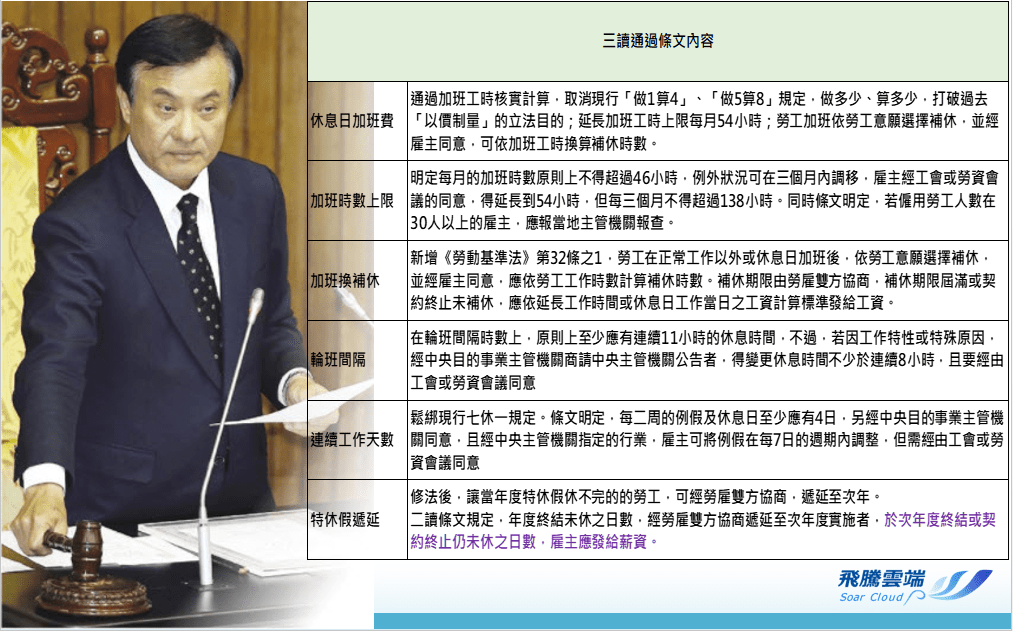Image resolution: width=1013 pixels, height=631 pixels.
Task: Select the 休息日加班費 row label
Action: [x=352, y=121]
